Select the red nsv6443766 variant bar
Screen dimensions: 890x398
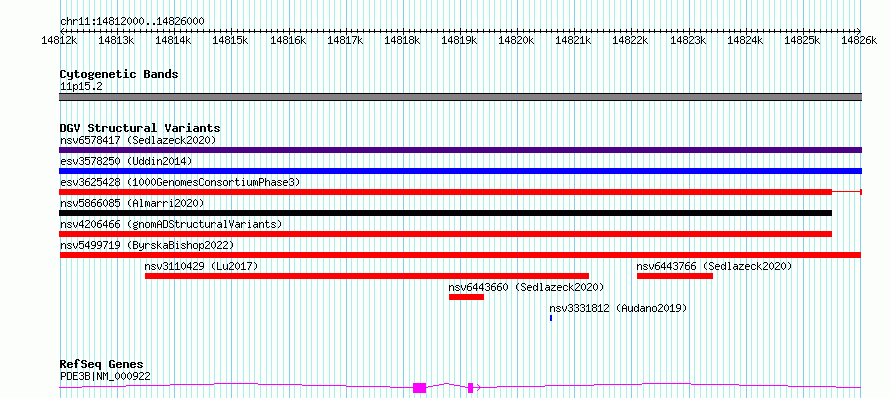tap(675, 276)
